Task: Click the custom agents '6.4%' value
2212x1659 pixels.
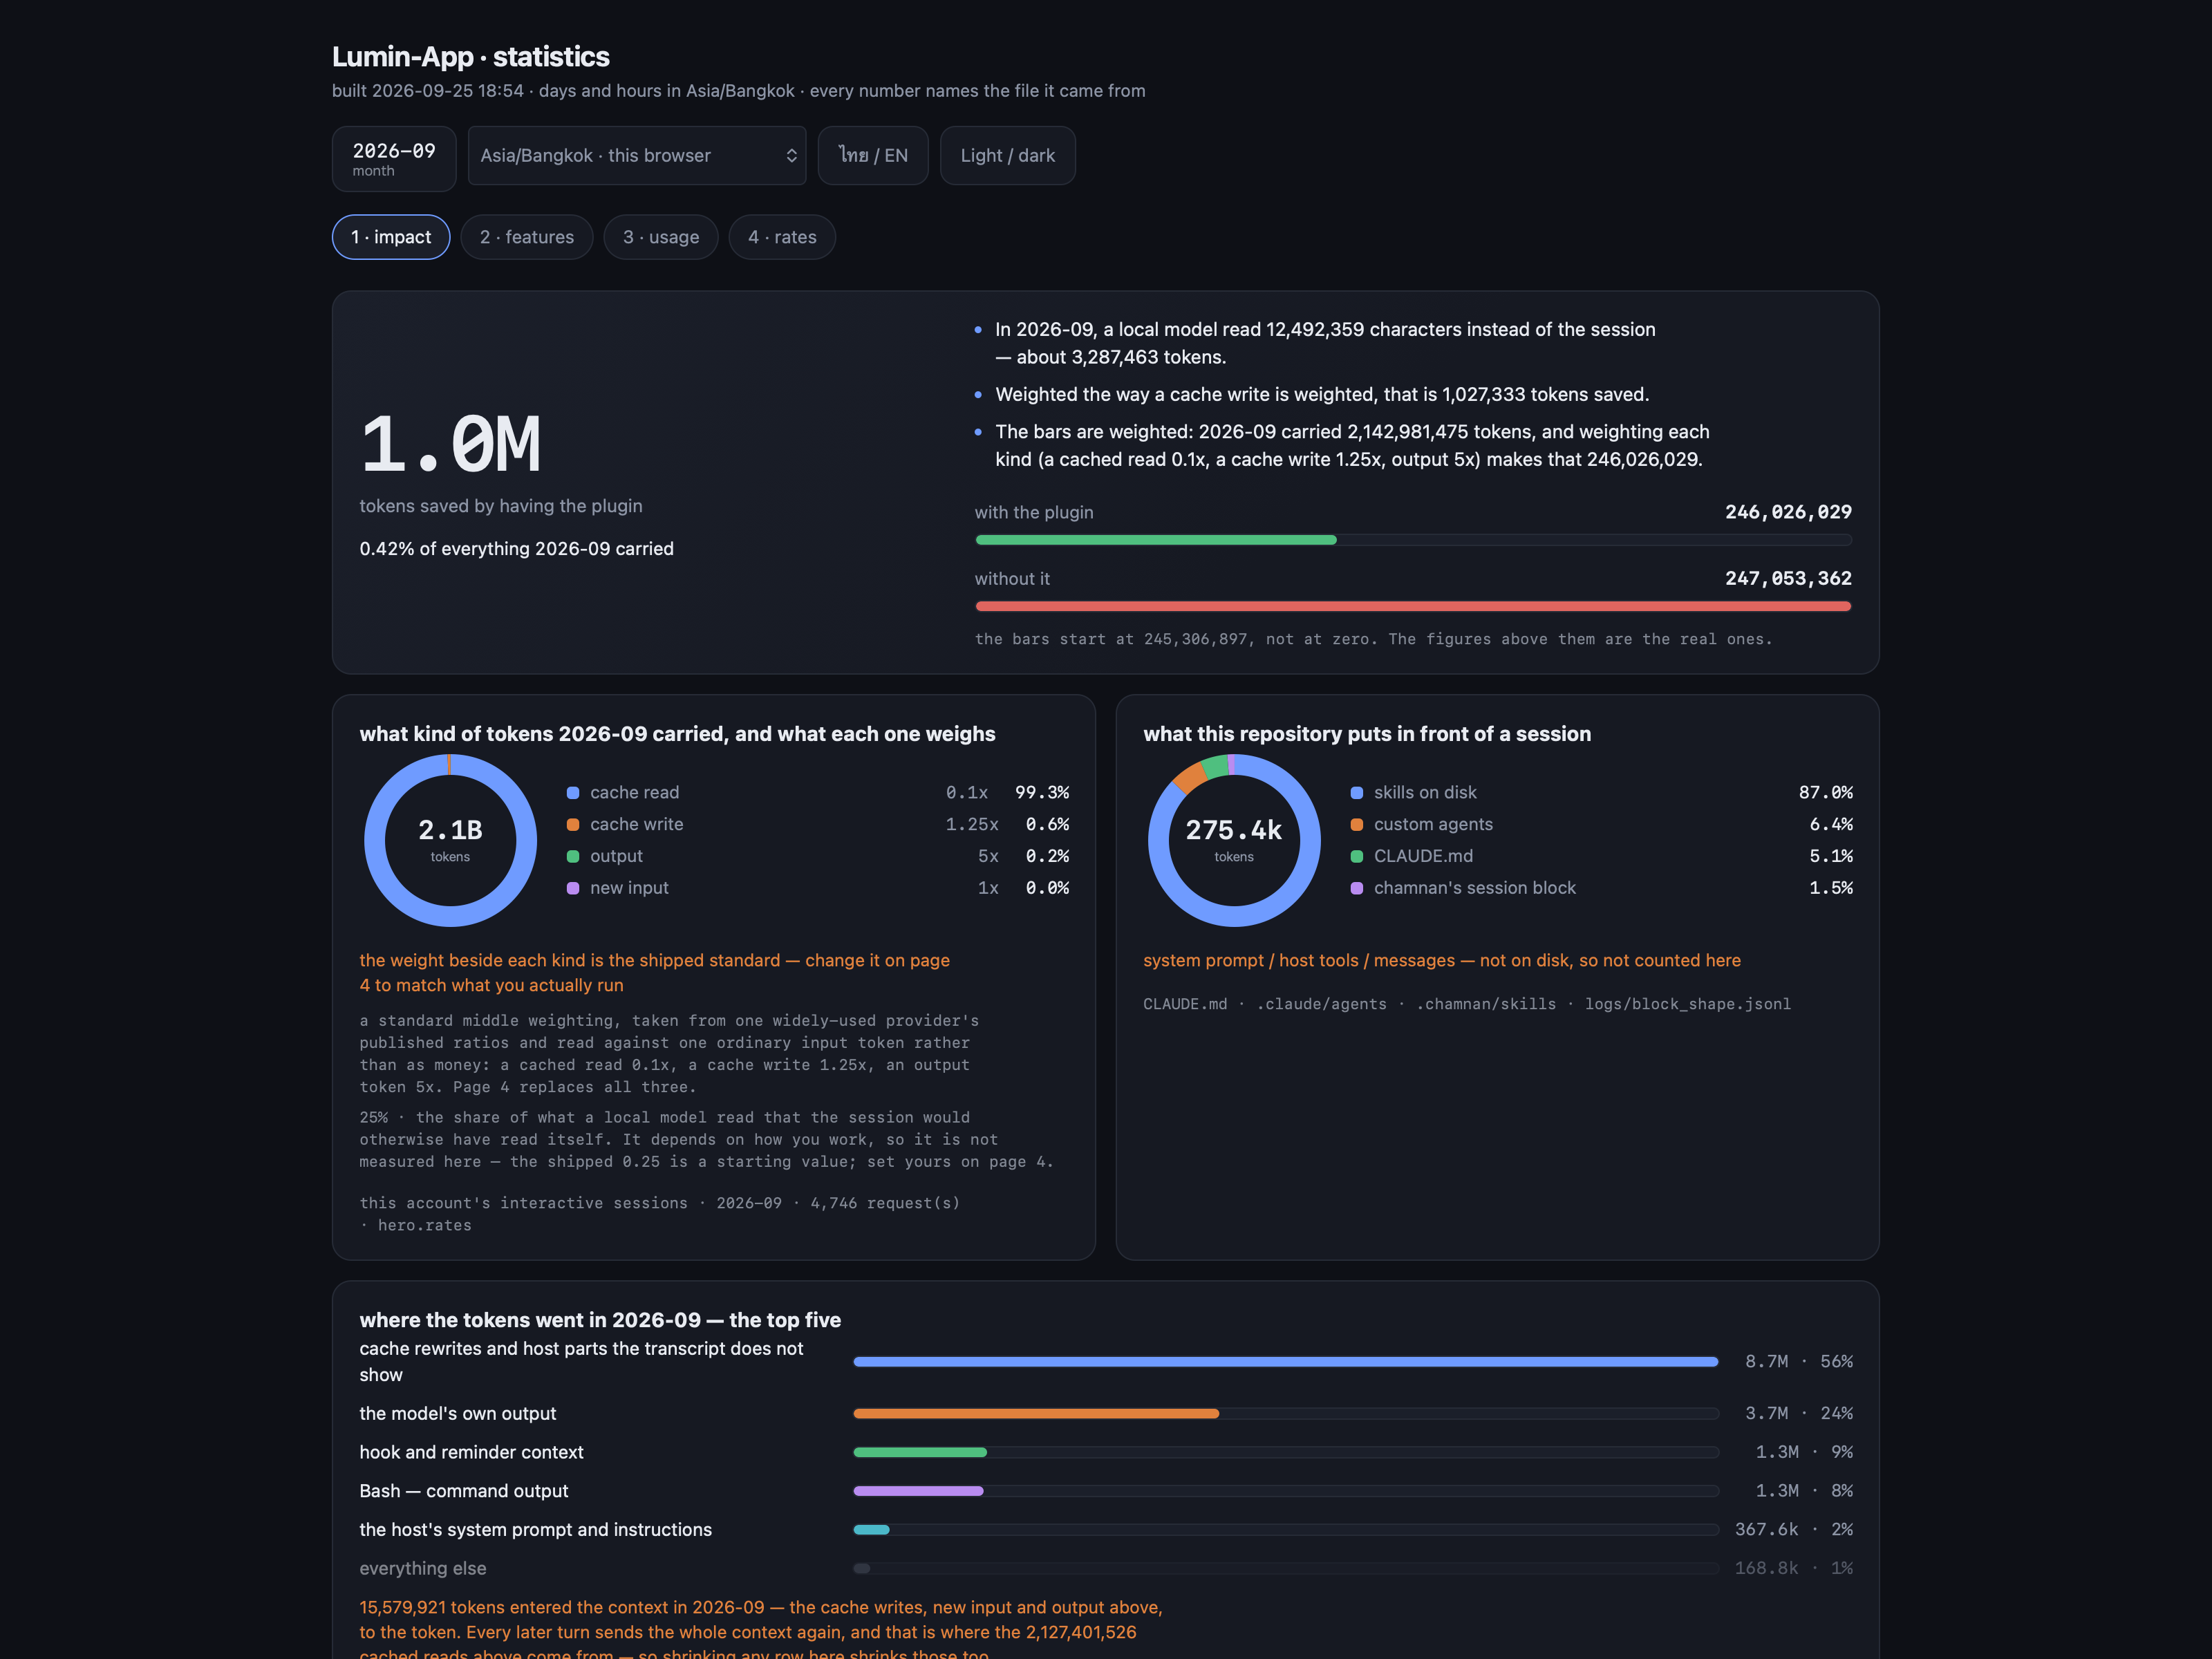Action: click(x=1831, y=824)
